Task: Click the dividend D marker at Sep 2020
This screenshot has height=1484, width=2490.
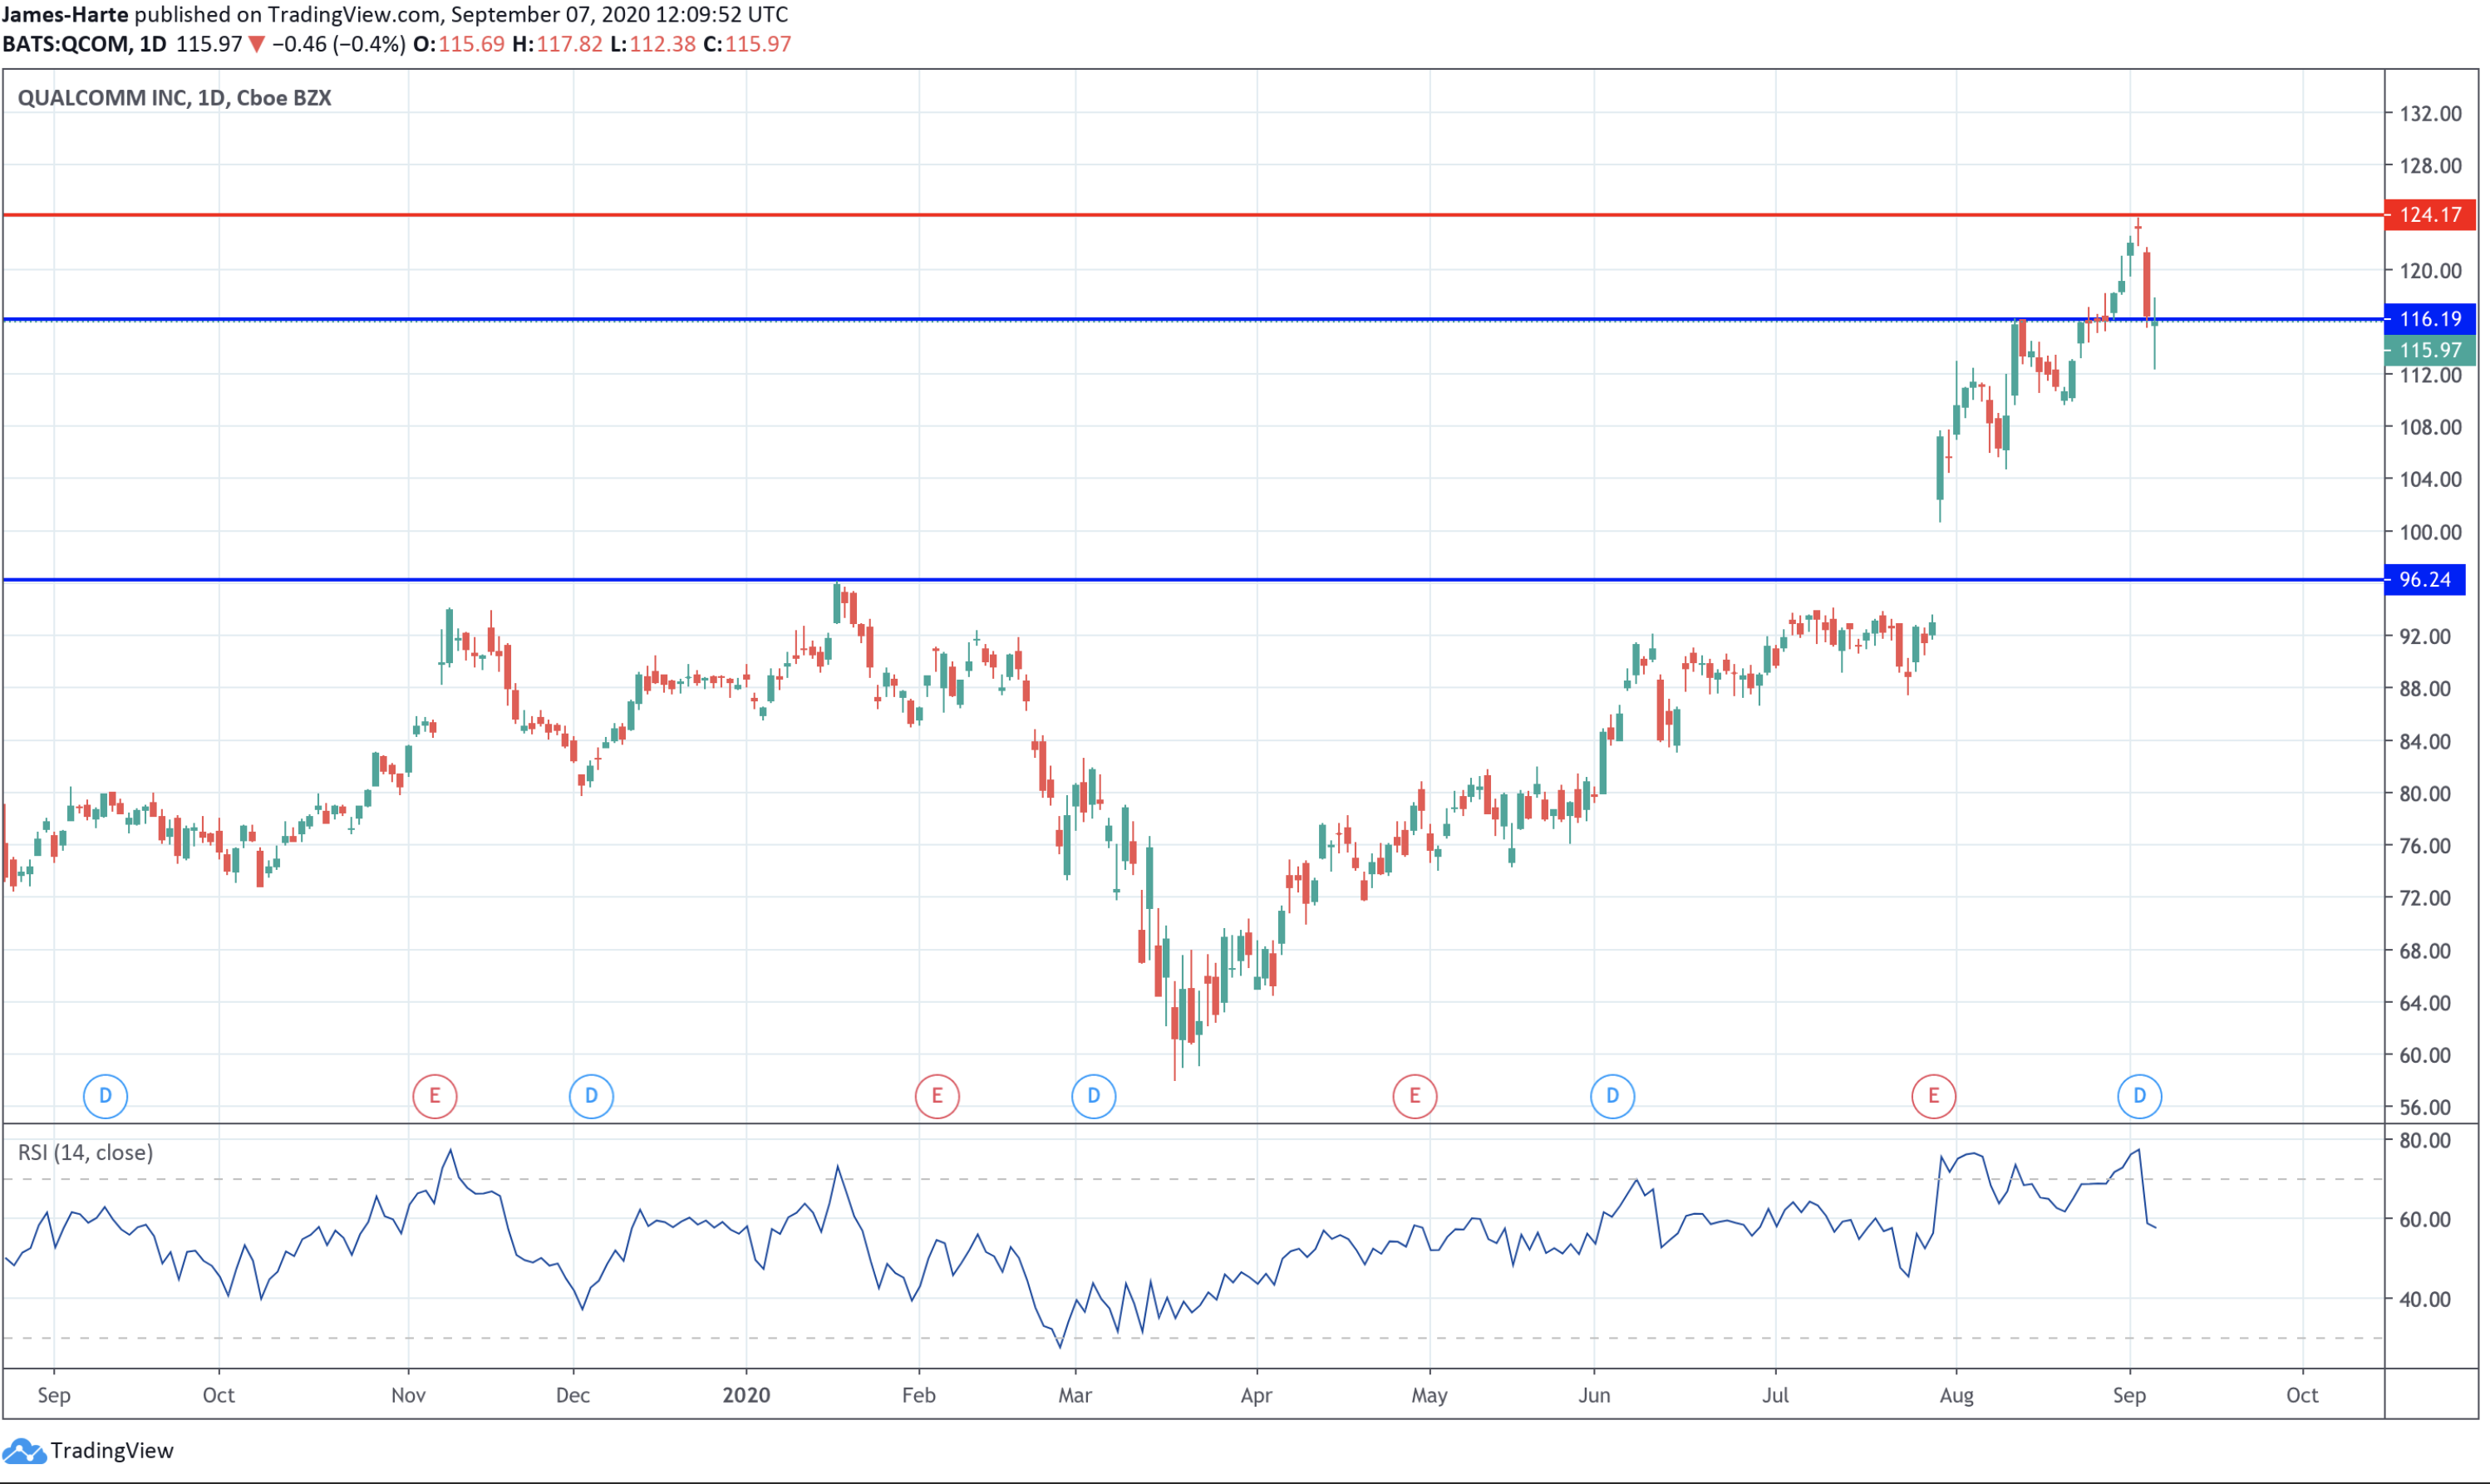Action: [2139, 1096]
